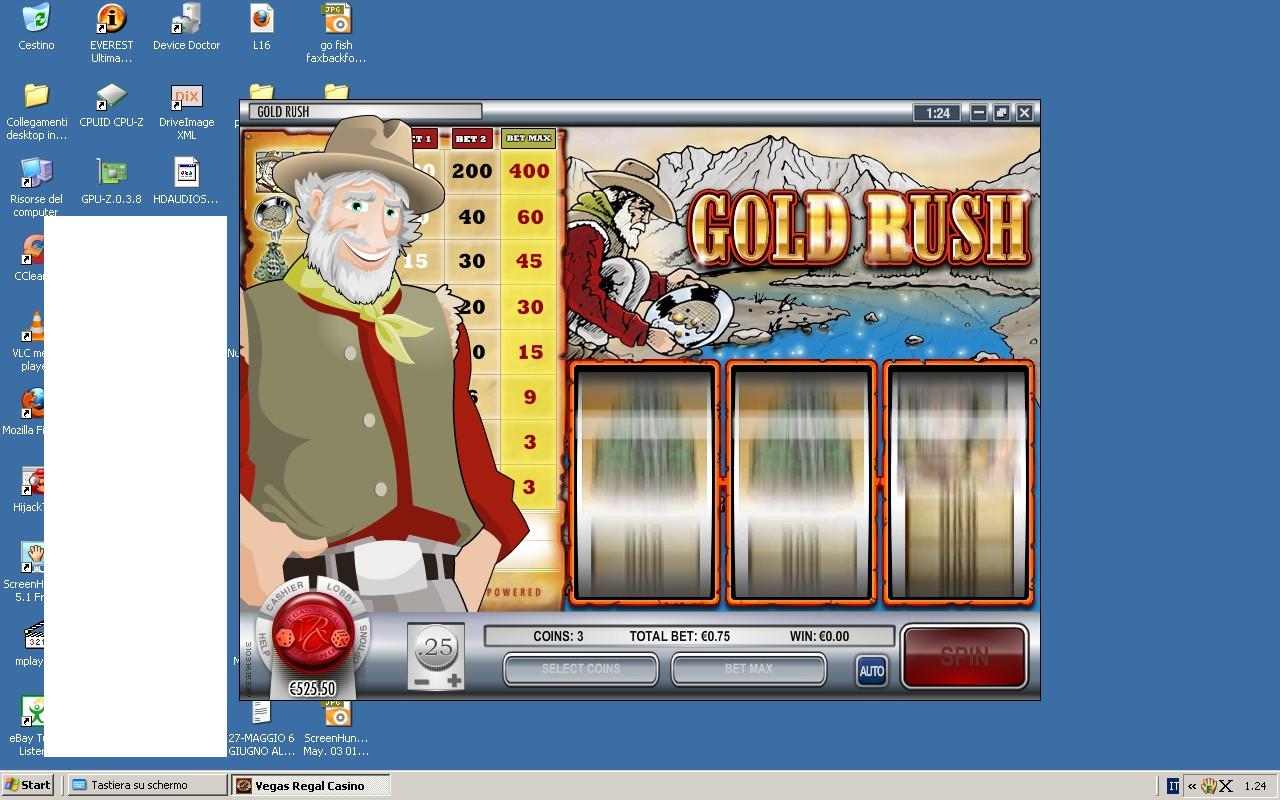Decrease coin value with the minus sign
The width and height of the screenshot is (1280, 800).
click(421, 682)
